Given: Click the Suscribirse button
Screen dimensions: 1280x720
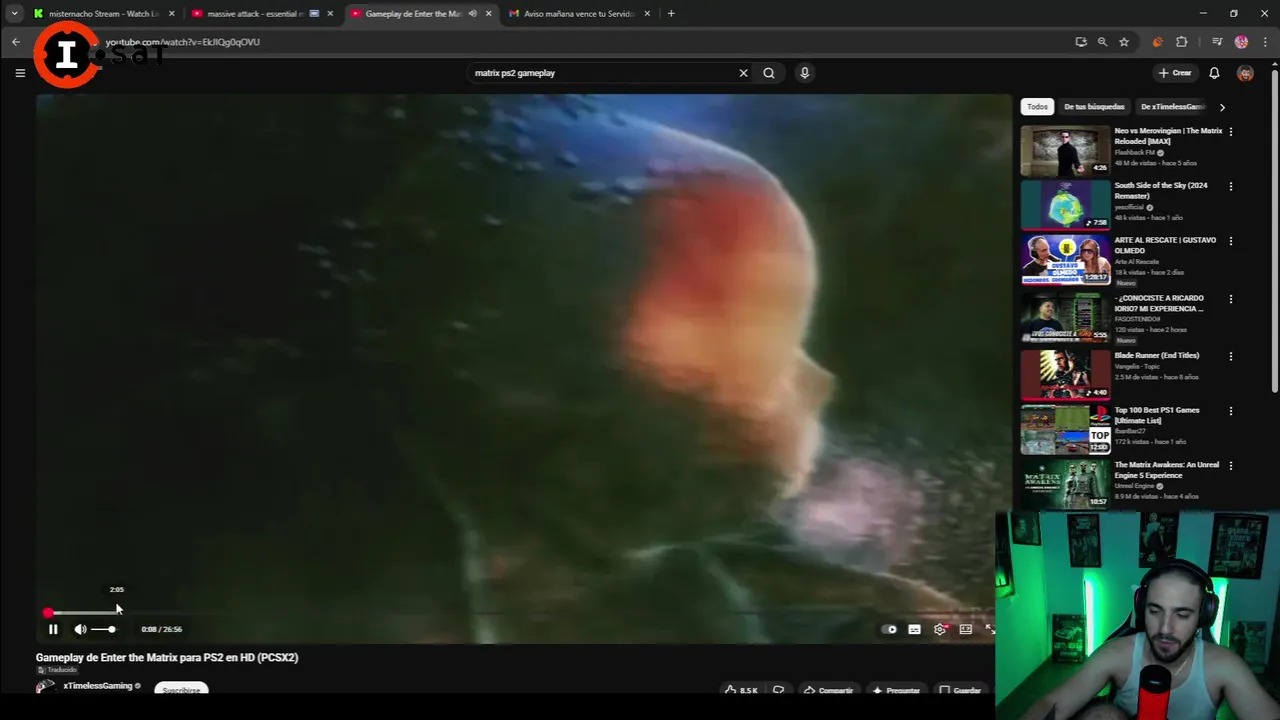Looking at the screenshot, I should (x=181, y=689).
